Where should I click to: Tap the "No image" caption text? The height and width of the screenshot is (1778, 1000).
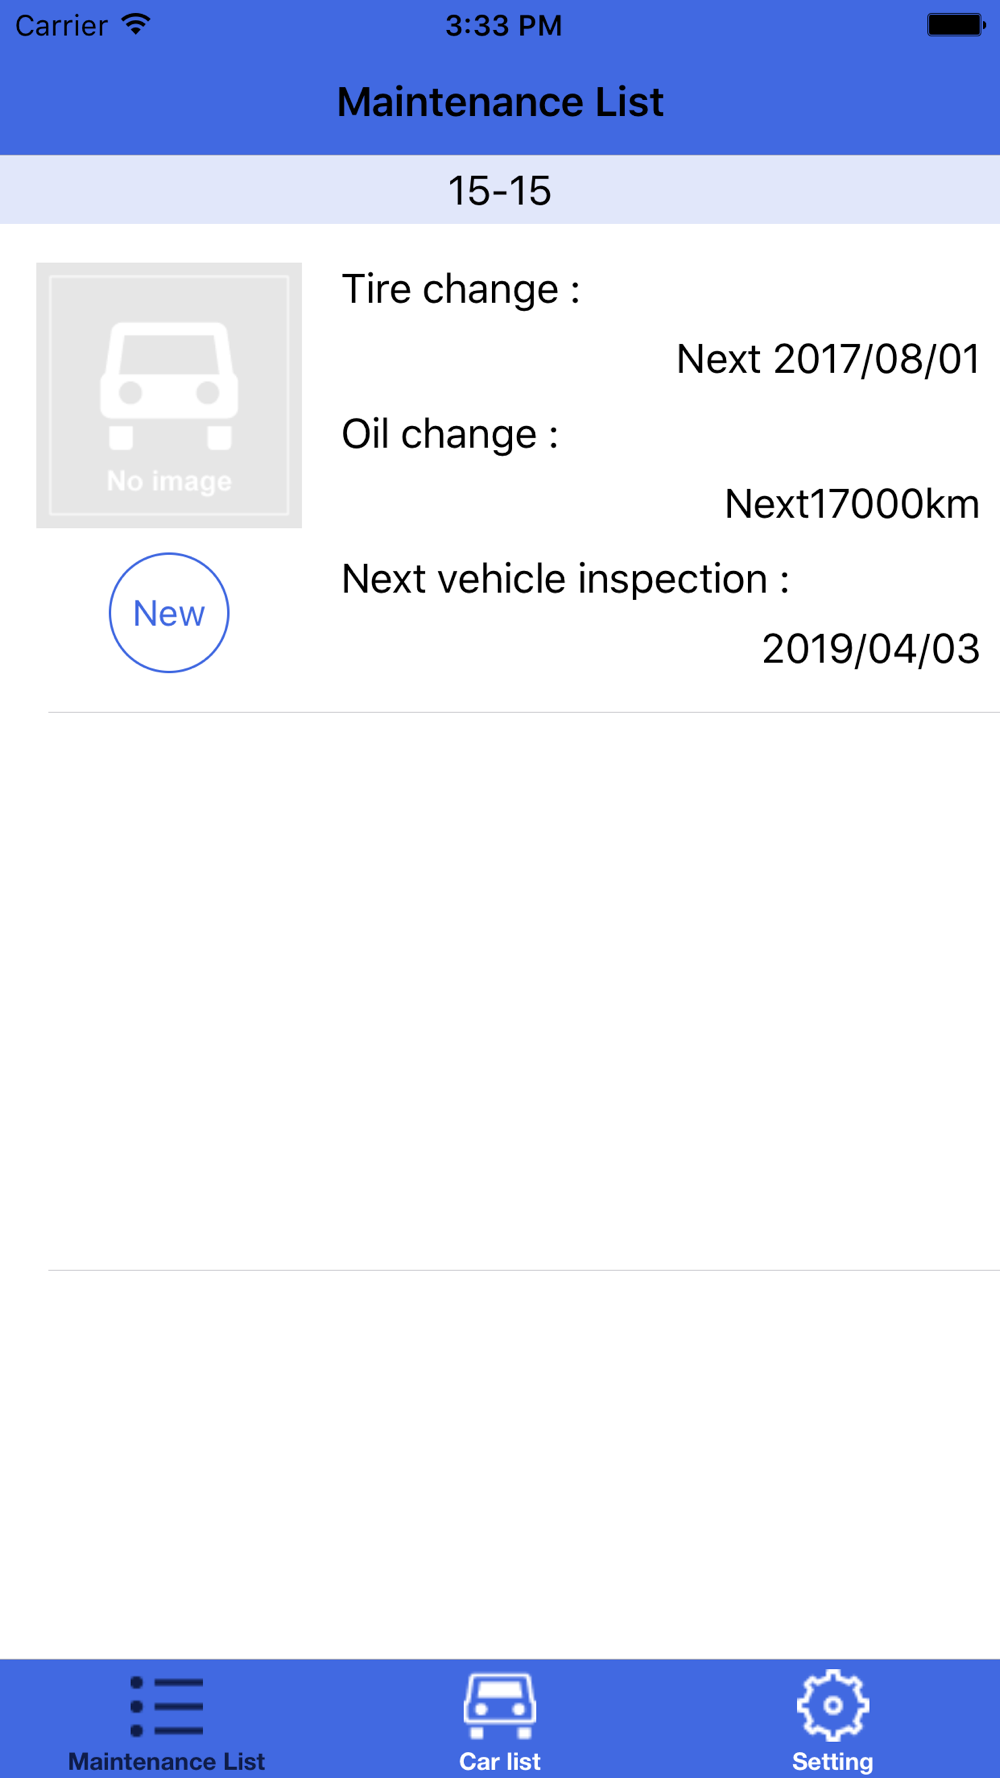(169, 481)
